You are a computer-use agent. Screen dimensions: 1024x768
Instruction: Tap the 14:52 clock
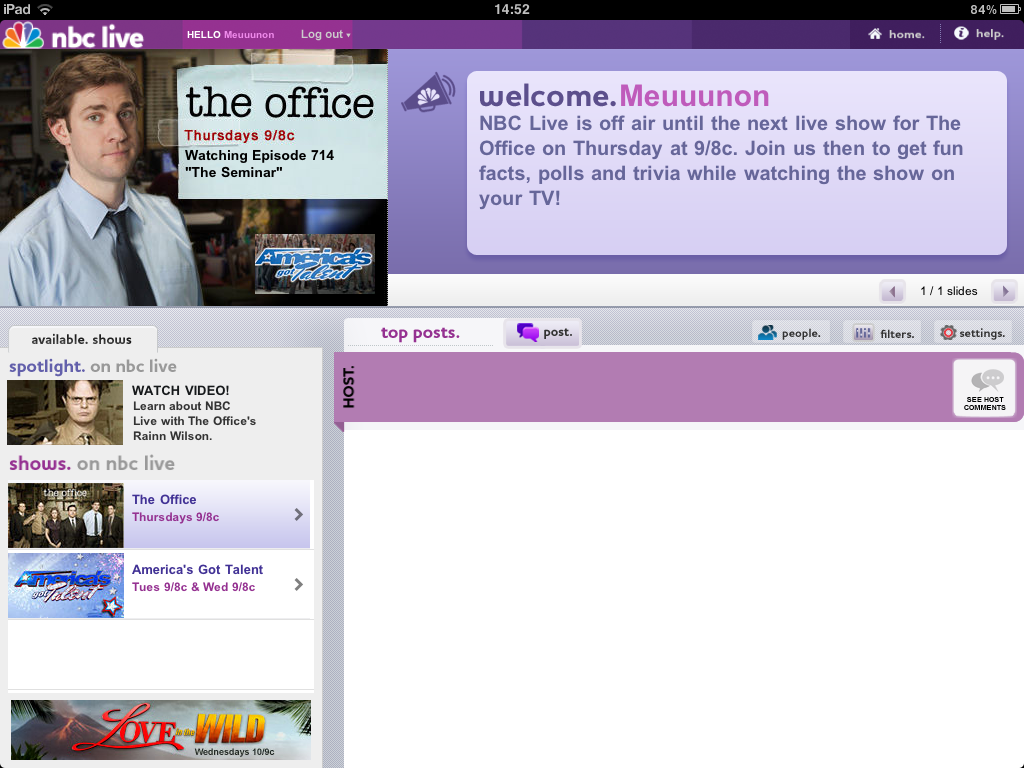tap(511, 9)
